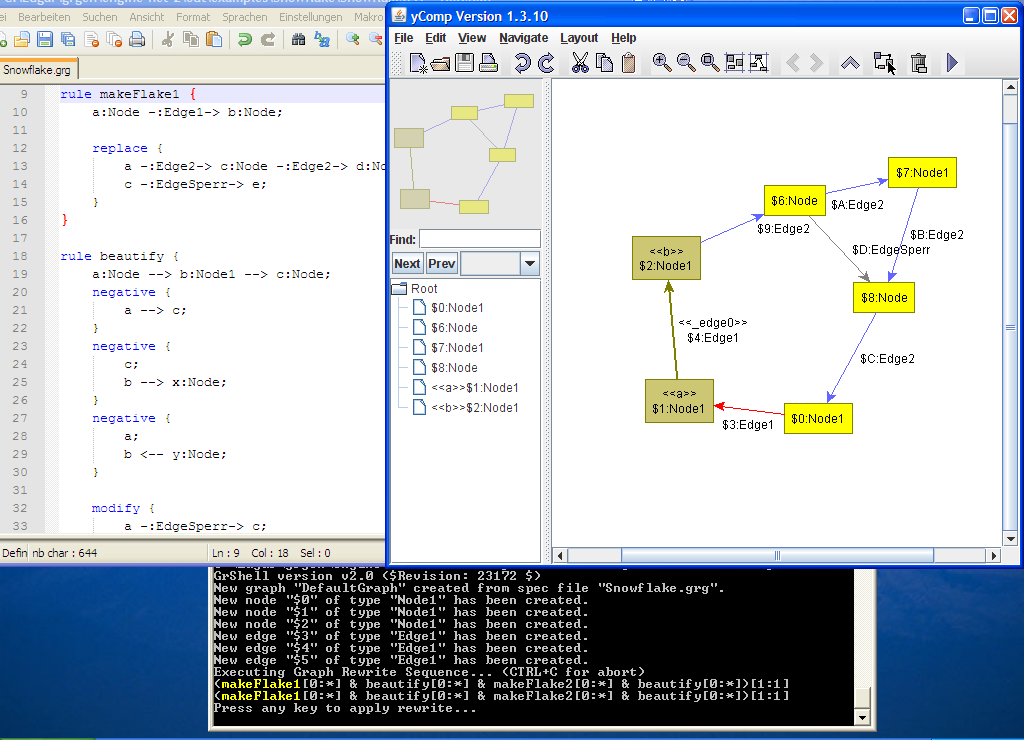Click the yComp save diskette icon
Viewport: 1024px width, 740px height.
465,63
